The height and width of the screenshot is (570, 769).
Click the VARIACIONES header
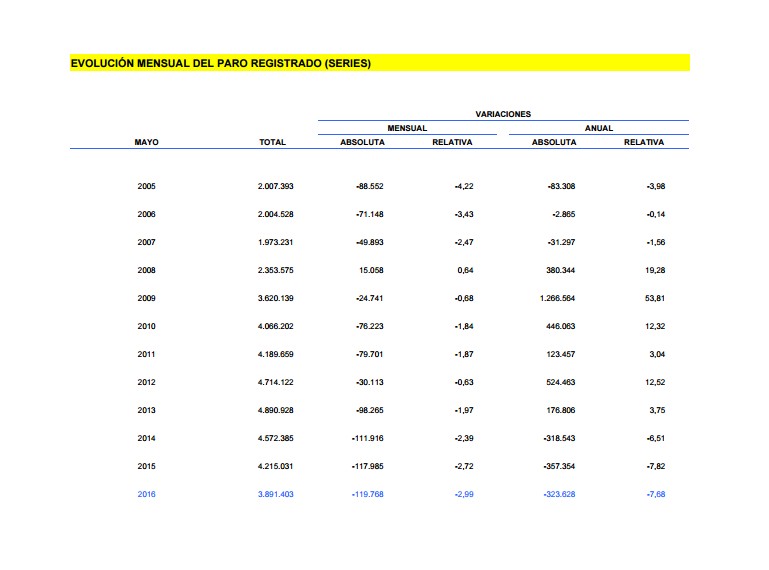[x=503, y=114]
